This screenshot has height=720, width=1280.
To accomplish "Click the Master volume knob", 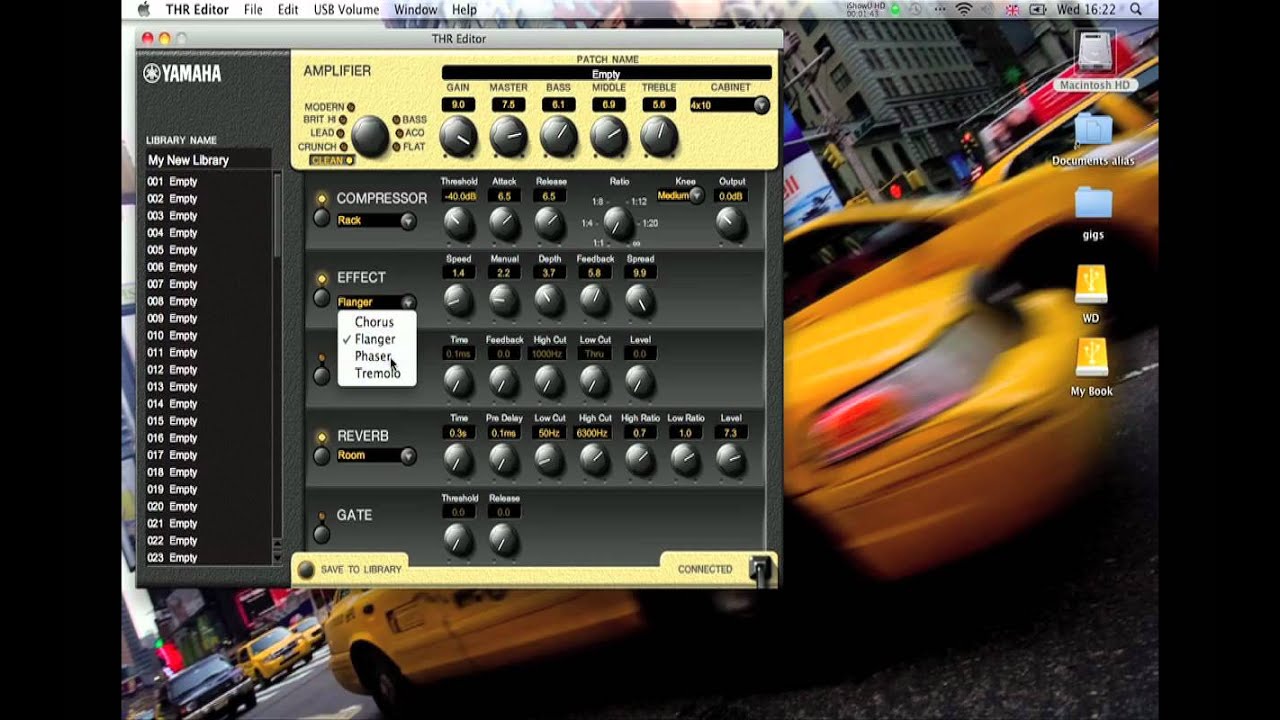I will coord(508,136).
